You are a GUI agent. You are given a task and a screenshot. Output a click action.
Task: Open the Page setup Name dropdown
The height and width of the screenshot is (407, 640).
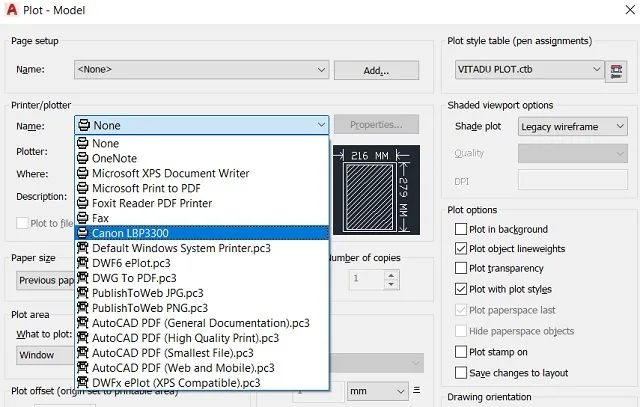(201, 70)
